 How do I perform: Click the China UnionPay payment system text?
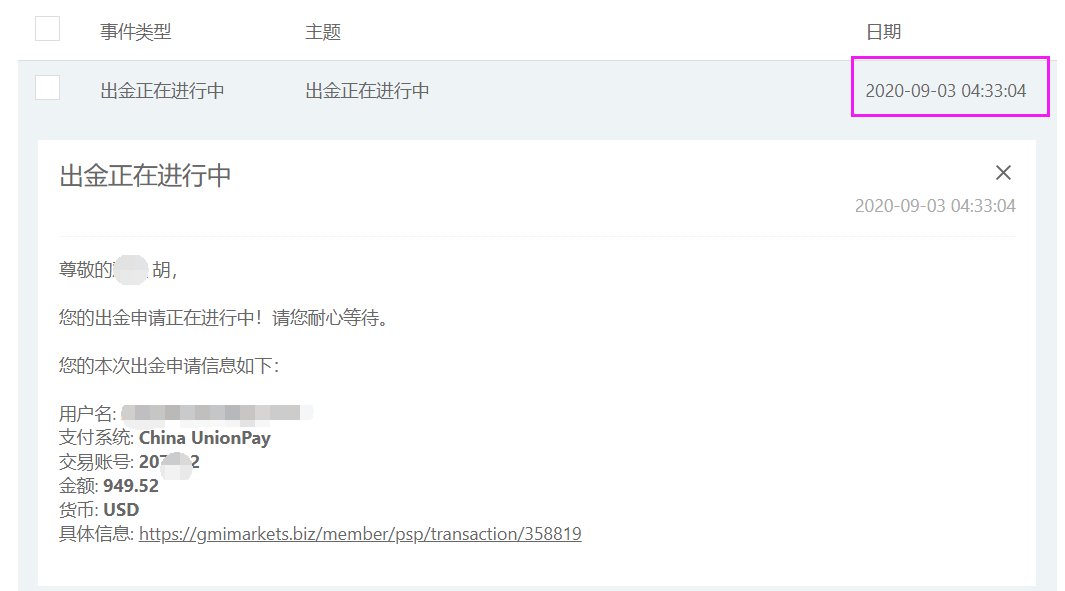click(204, 438)
